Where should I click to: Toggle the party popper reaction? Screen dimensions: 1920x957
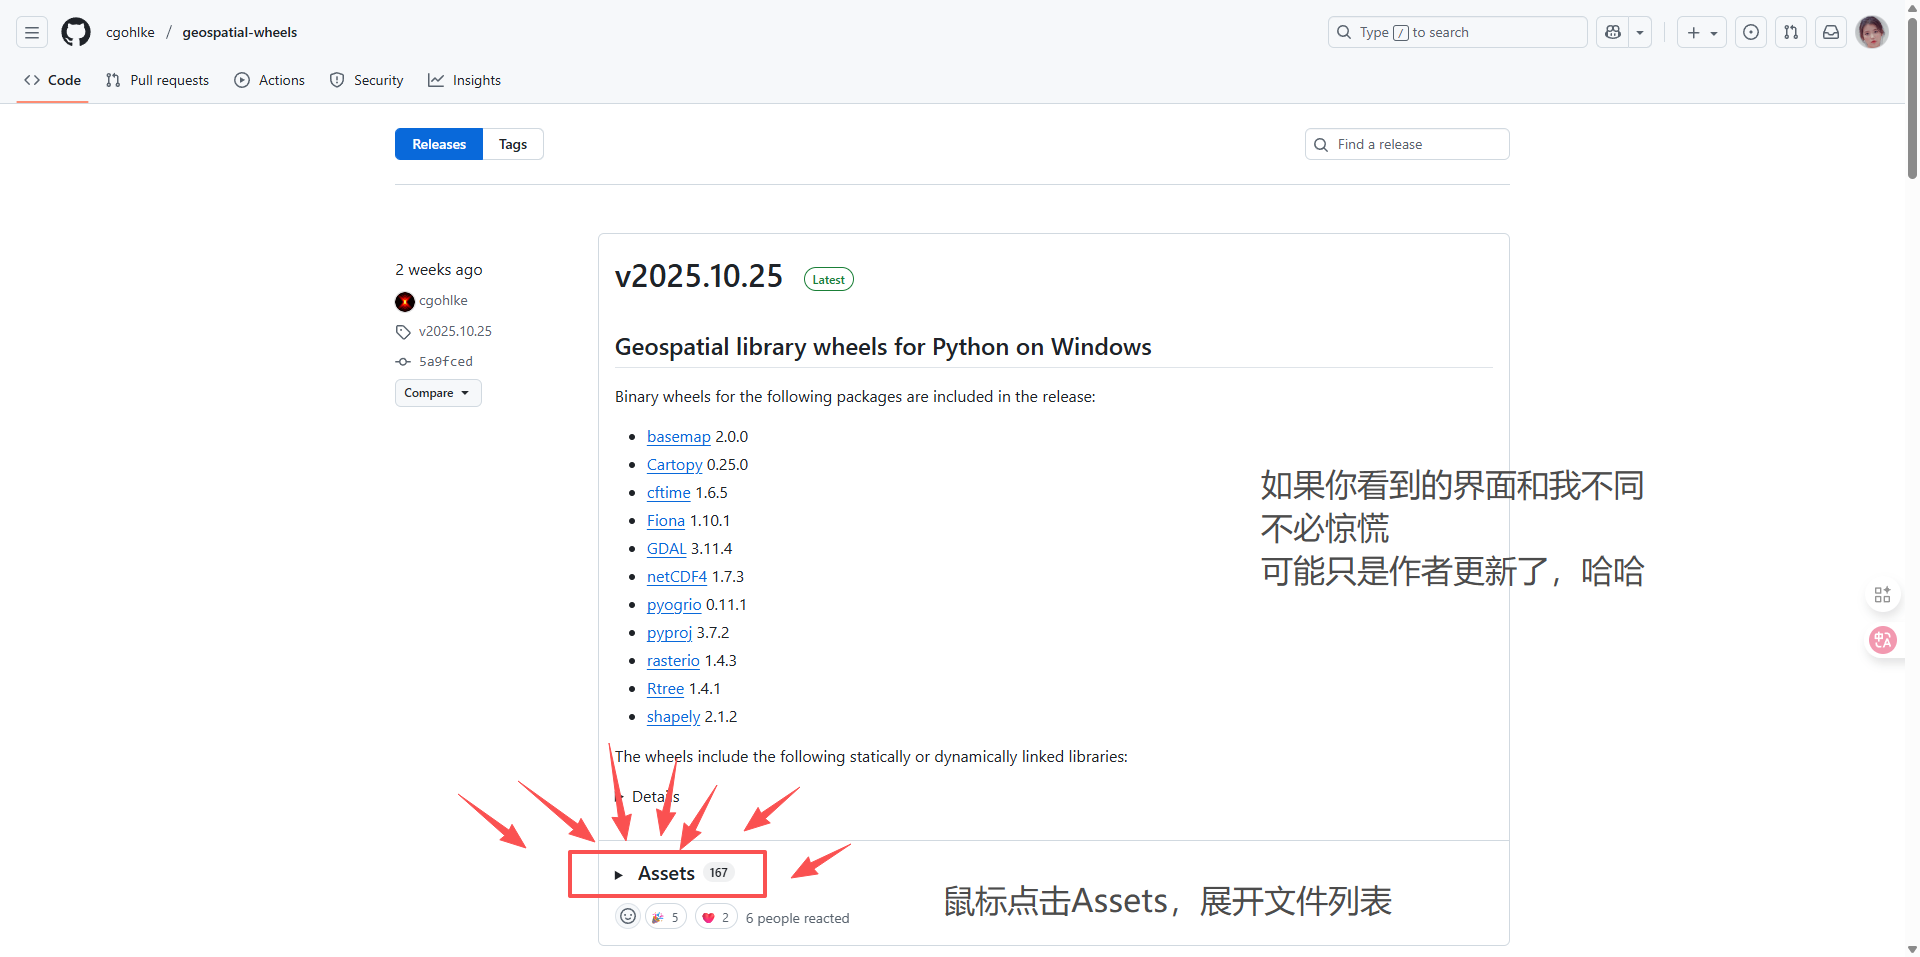(x=664, y=916)
